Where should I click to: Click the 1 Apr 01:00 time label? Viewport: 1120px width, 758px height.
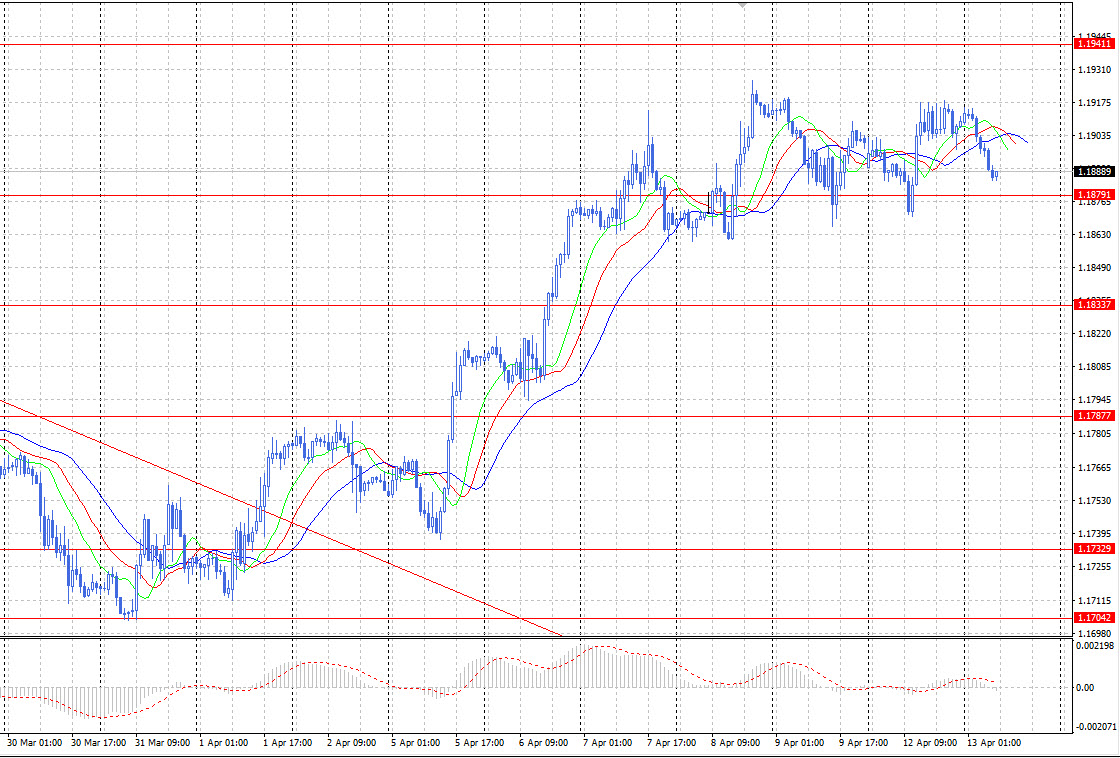coord(224,743)
